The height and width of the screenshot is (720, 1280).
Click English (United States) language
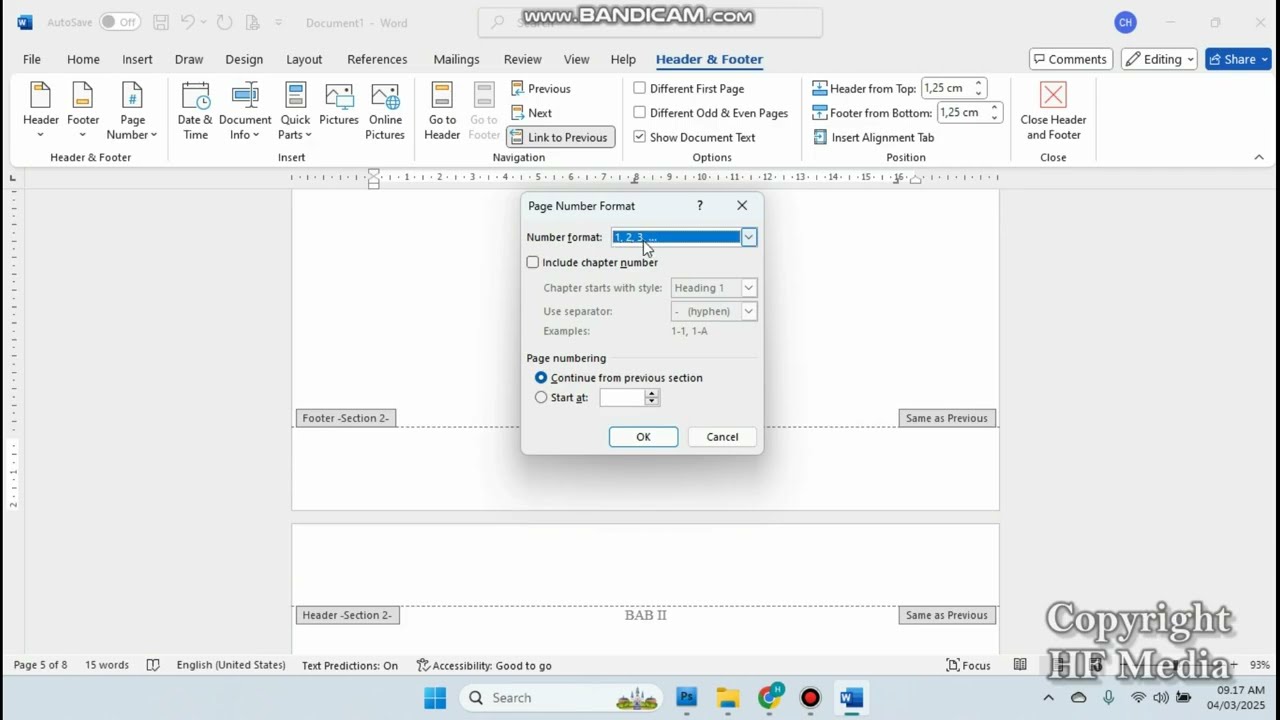pyautogui.click(x=231, y=665)
